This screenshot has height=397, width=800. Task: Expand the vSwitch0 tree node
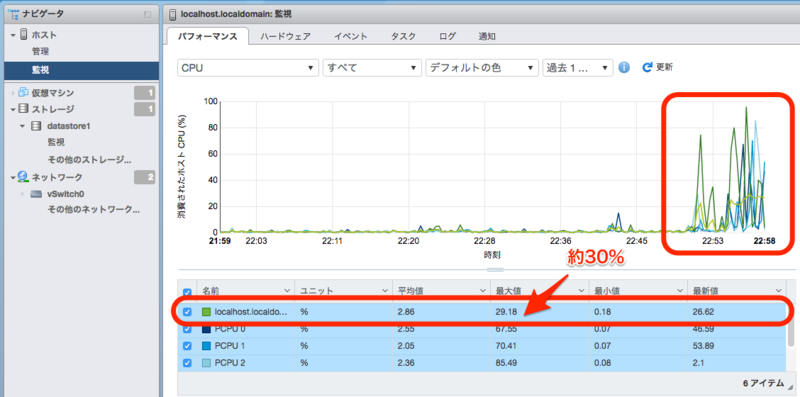point(22,194)
